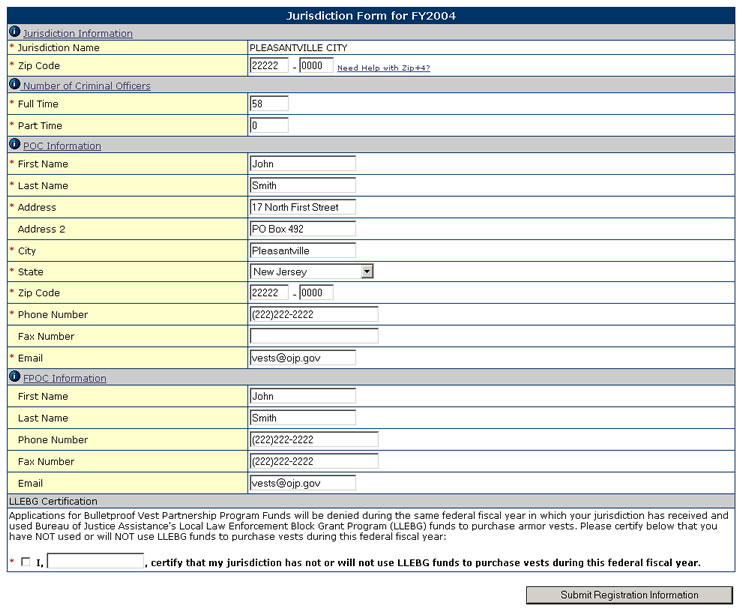Screen dimensions: 743x612
Task: Open the FPOC Information section link
Action: [64, 379]
